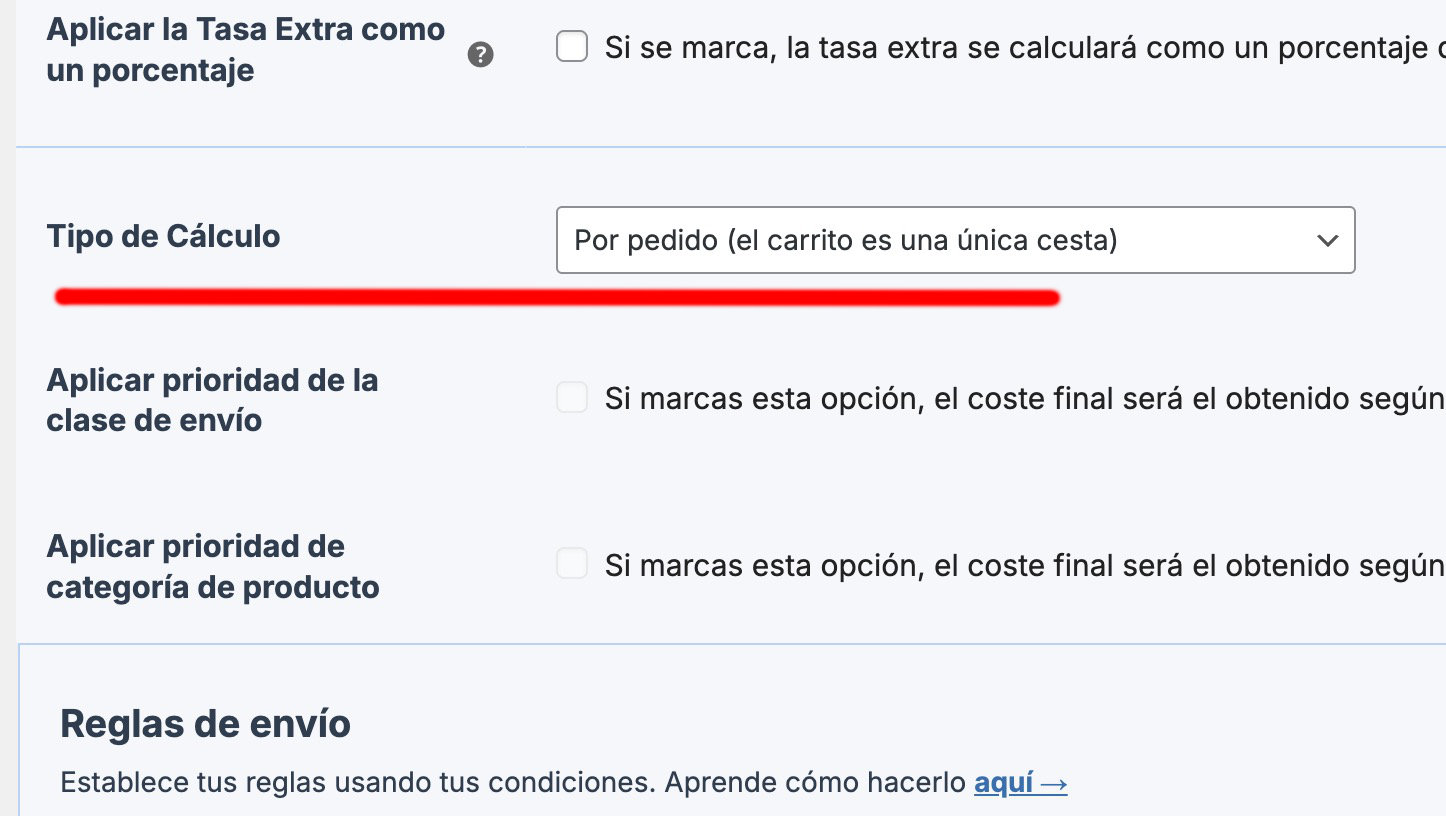Click the description text beside the product category checkbox
Viewport: 1446px width, 816px height.
[1020, 566]
